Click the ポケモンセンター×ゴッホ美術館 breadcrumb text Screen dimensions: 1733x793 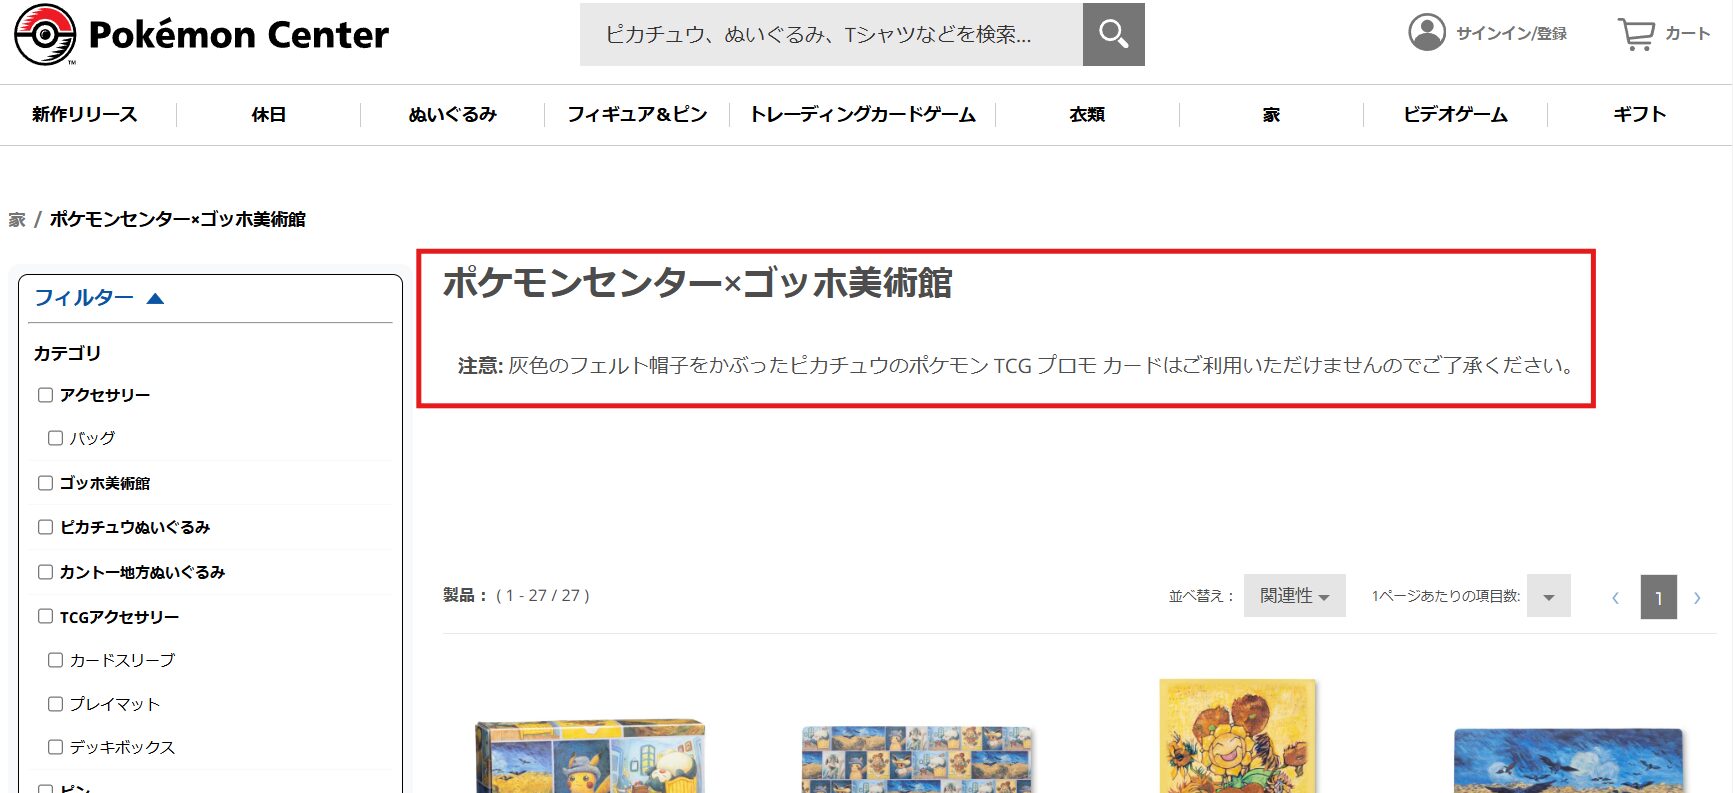pyautogui.click(x=178, y=219)
